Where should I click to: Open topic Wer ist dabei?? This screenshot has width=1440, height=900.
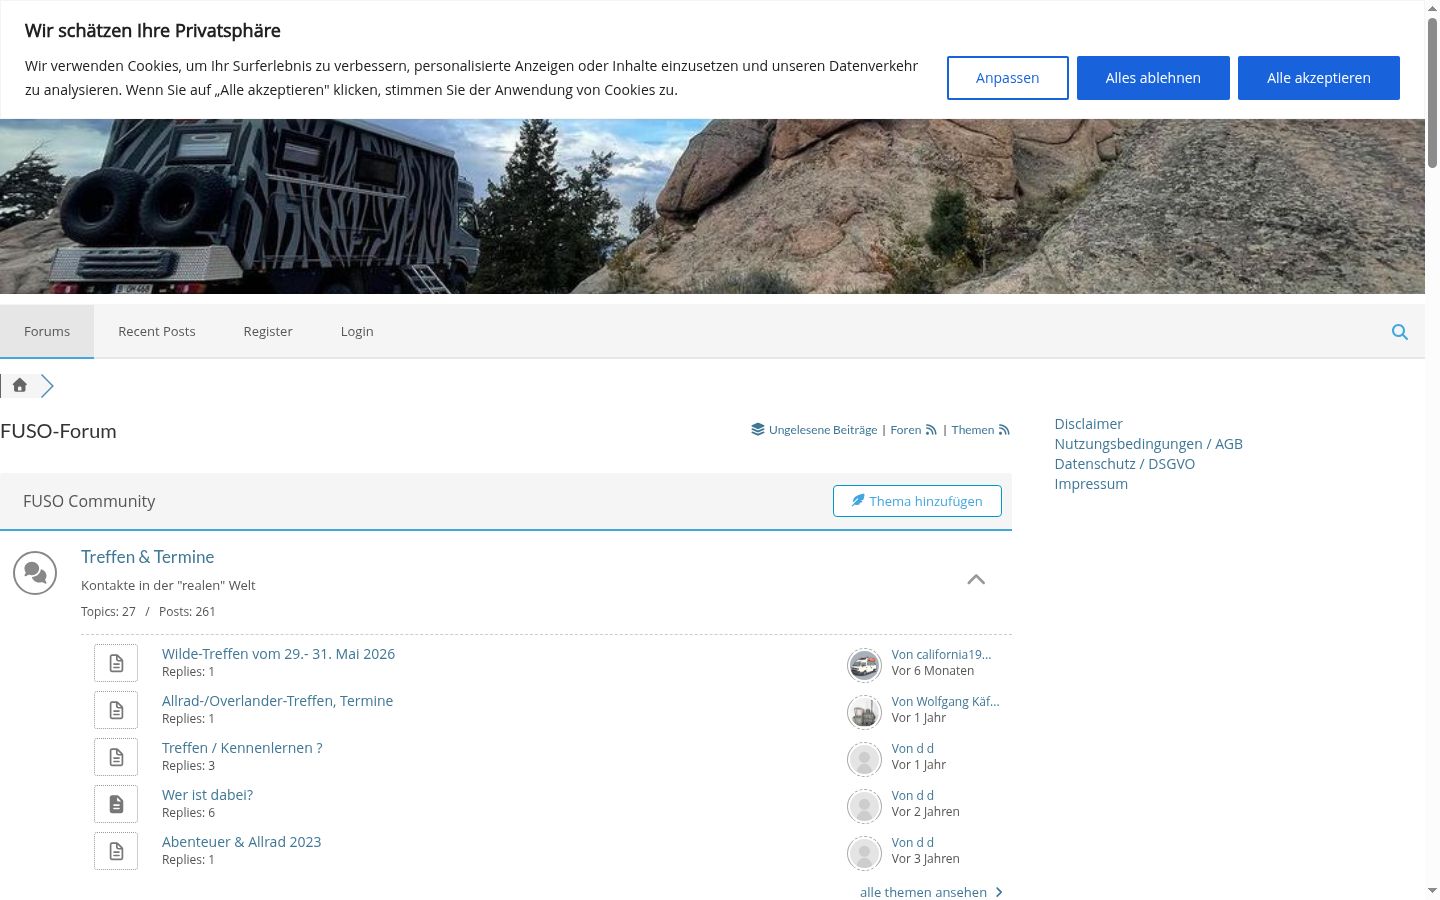coord(207,795)
